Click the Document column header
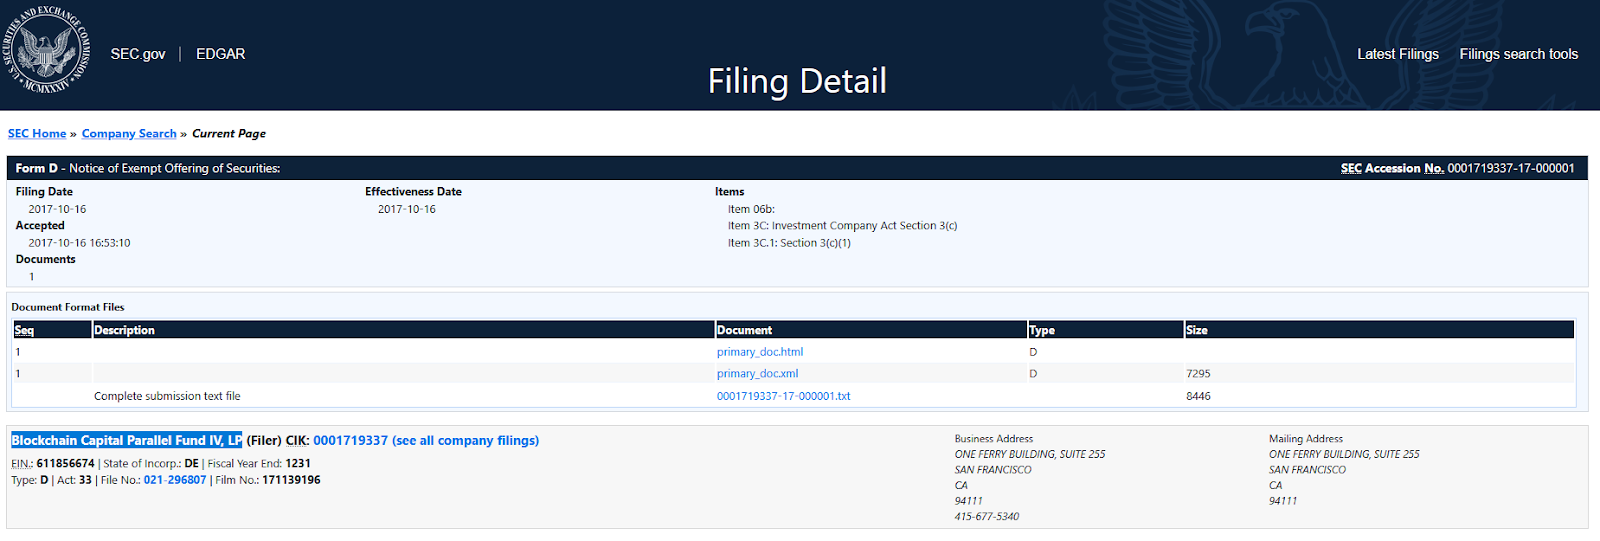This screenshot has height=541, width=1600. click(x=744, y=330)
